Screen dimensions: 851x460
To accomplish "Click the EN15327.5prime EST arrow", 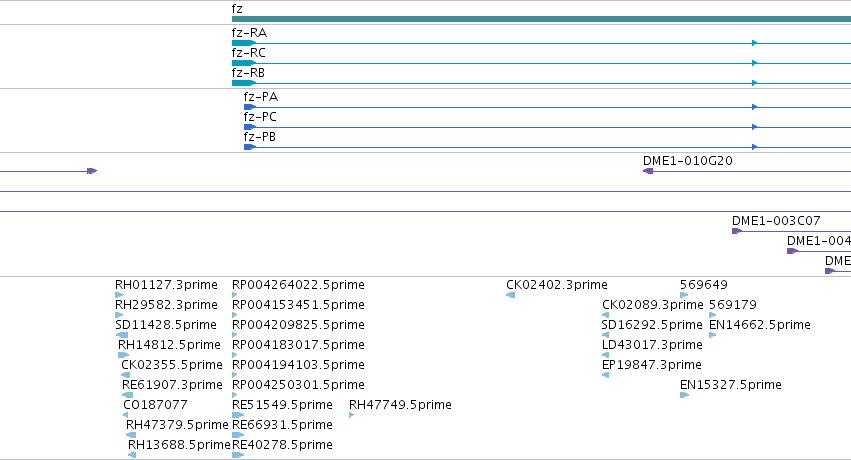I will pyautogui.click(x=684, y=395).
